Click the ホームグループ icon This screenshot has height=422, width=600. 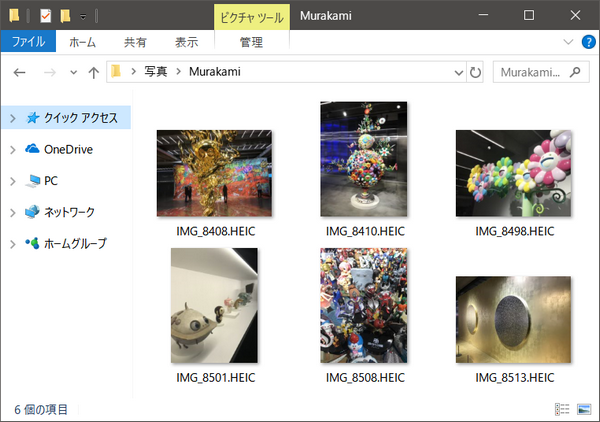coord(33,243)
